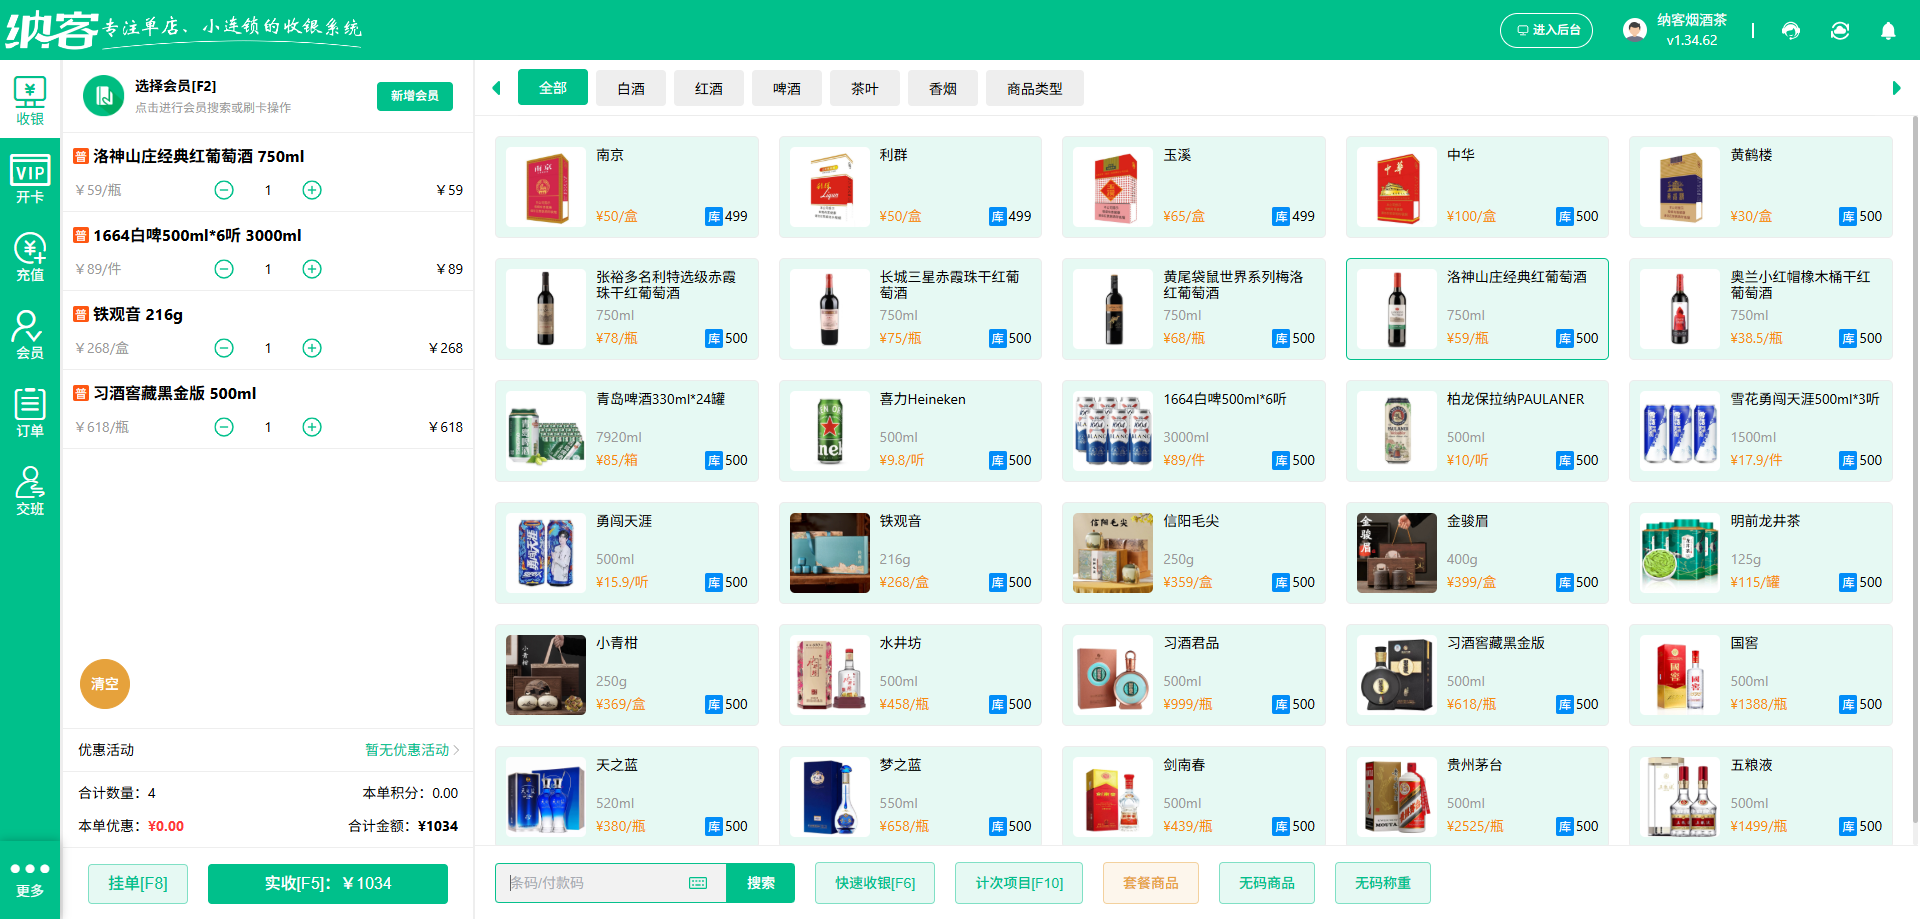Click the 新增会员 button
Screen dimensions: 1920x919
(x=415, y=96)
